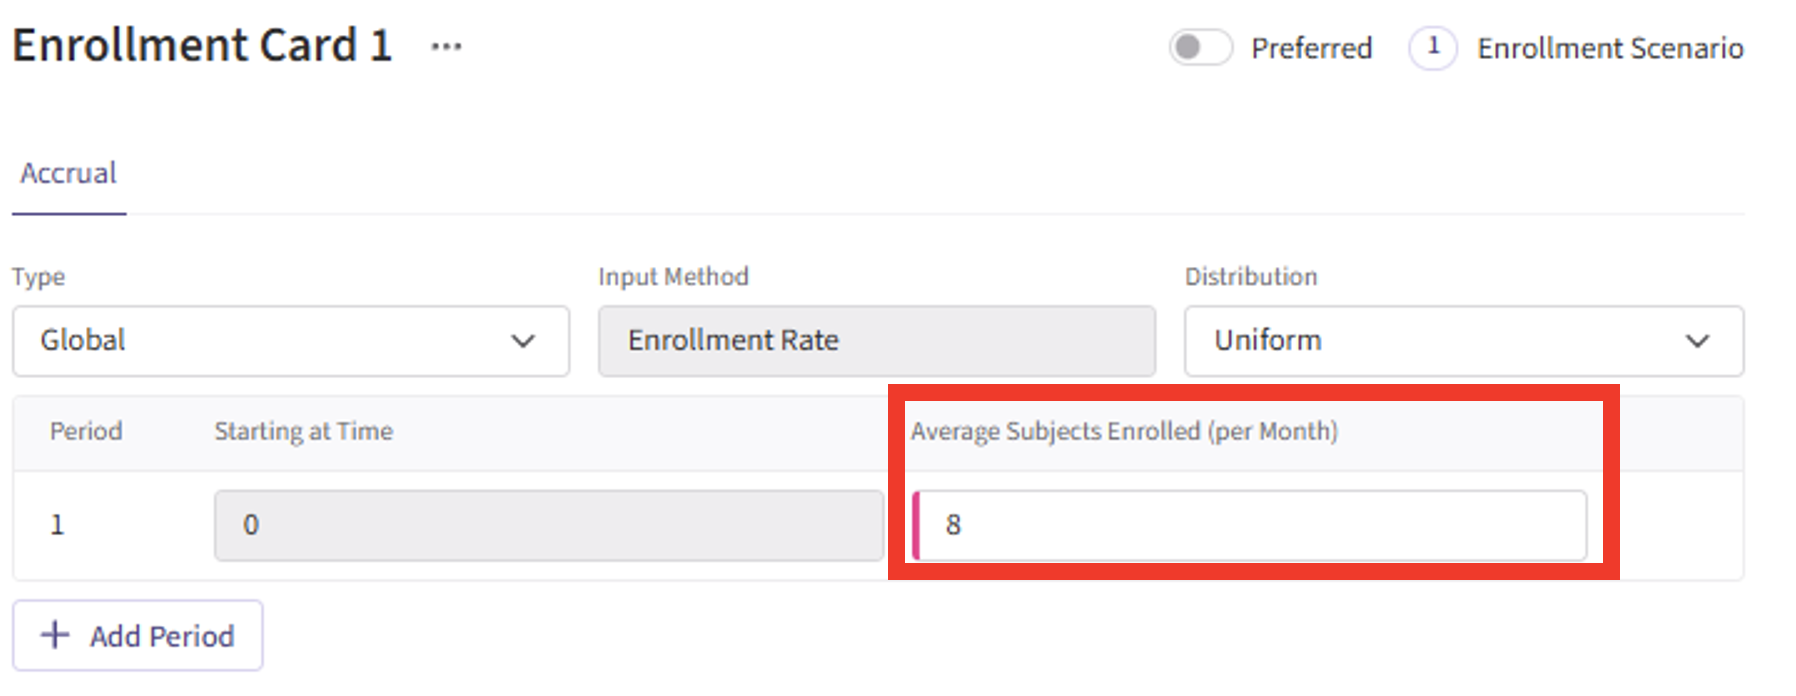Click the Enrollment Card 1 title
This screenshot has width=1796, height=696.
(202, 46)
